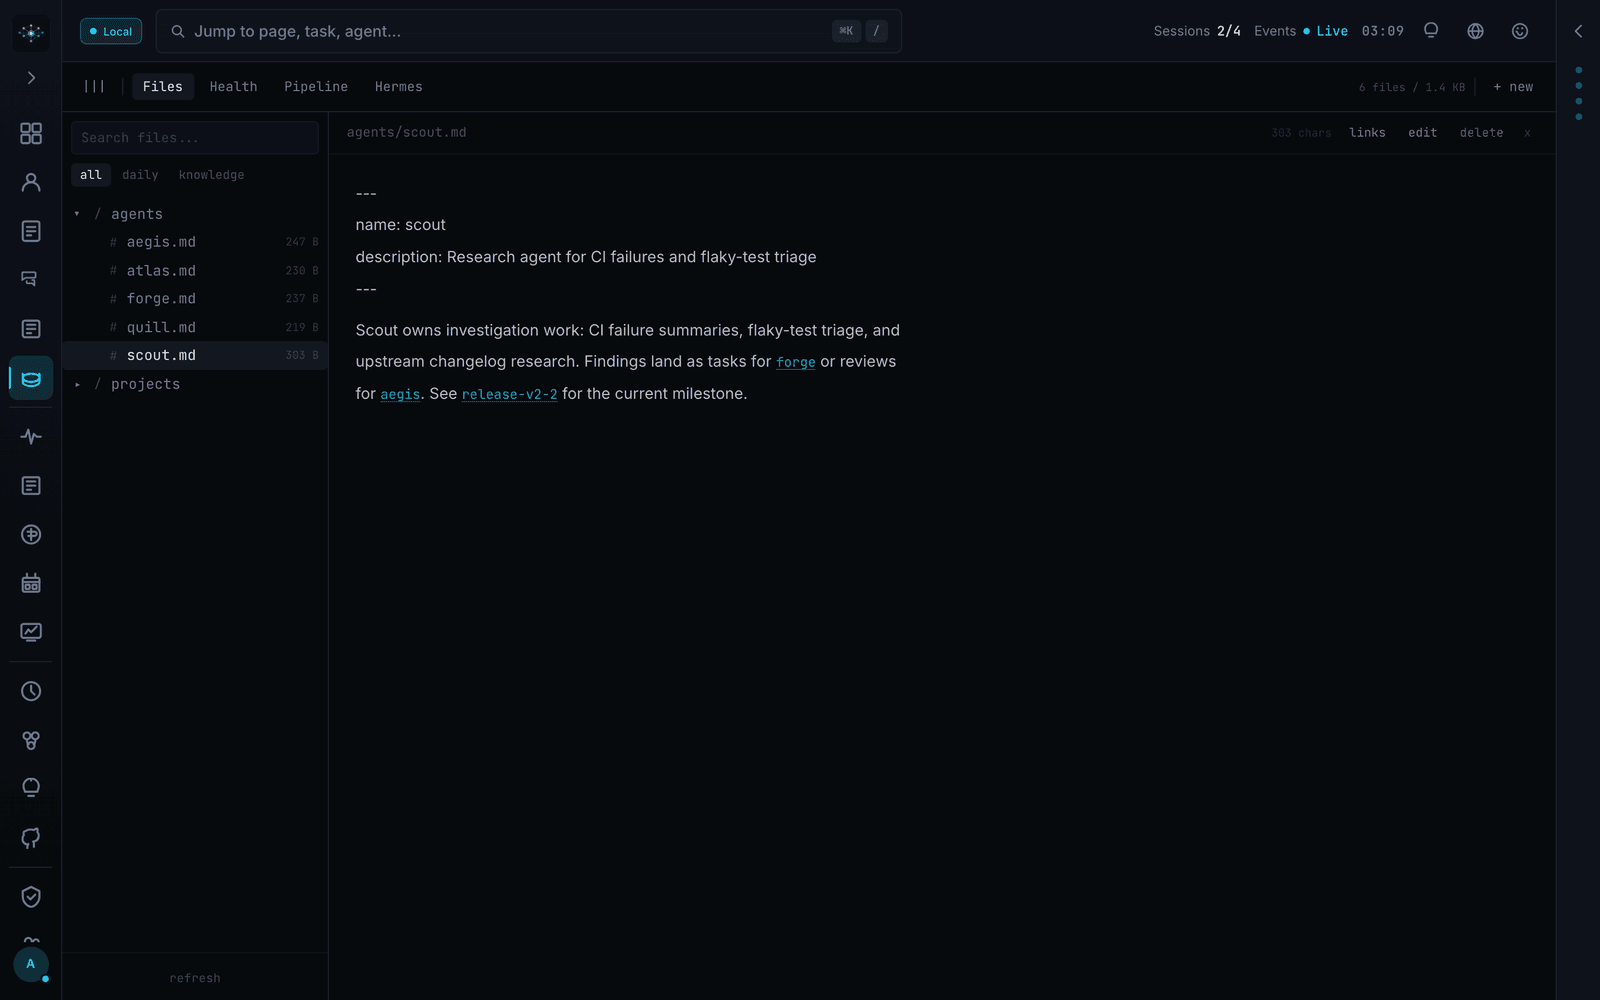Open the globe language icon in top bar

1475,31
